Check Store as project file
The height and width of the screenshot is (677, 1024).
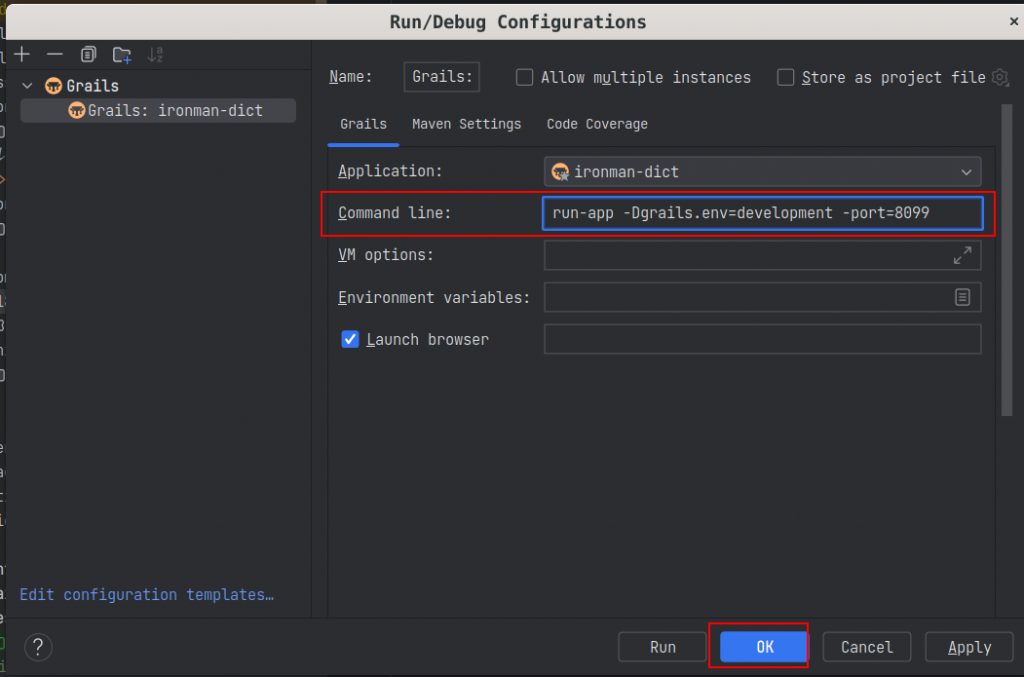[x=786, y=77]
